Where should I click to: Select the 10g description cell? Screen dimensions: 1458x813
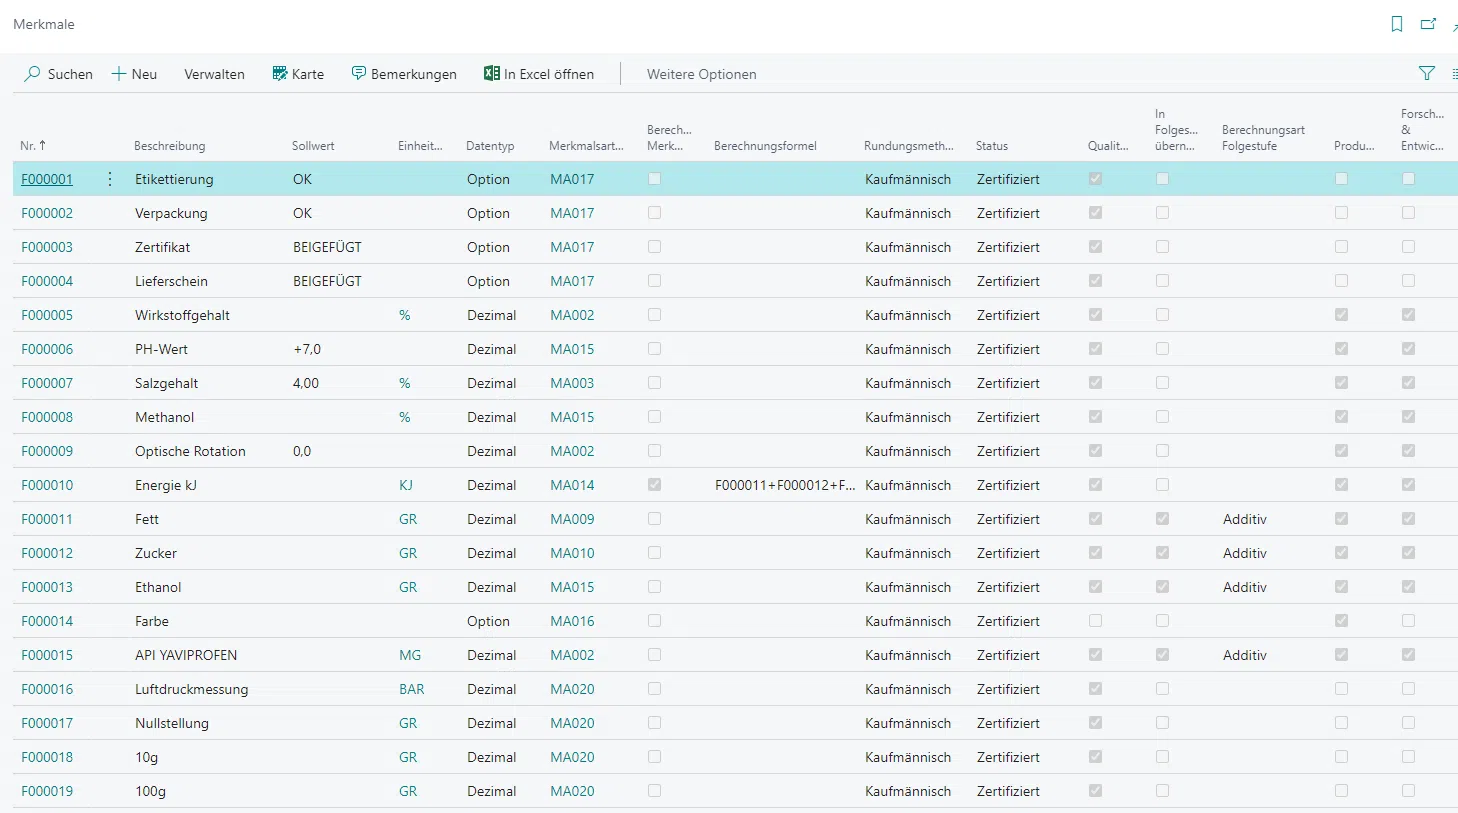pyautogui.click(x=147, y=757)
